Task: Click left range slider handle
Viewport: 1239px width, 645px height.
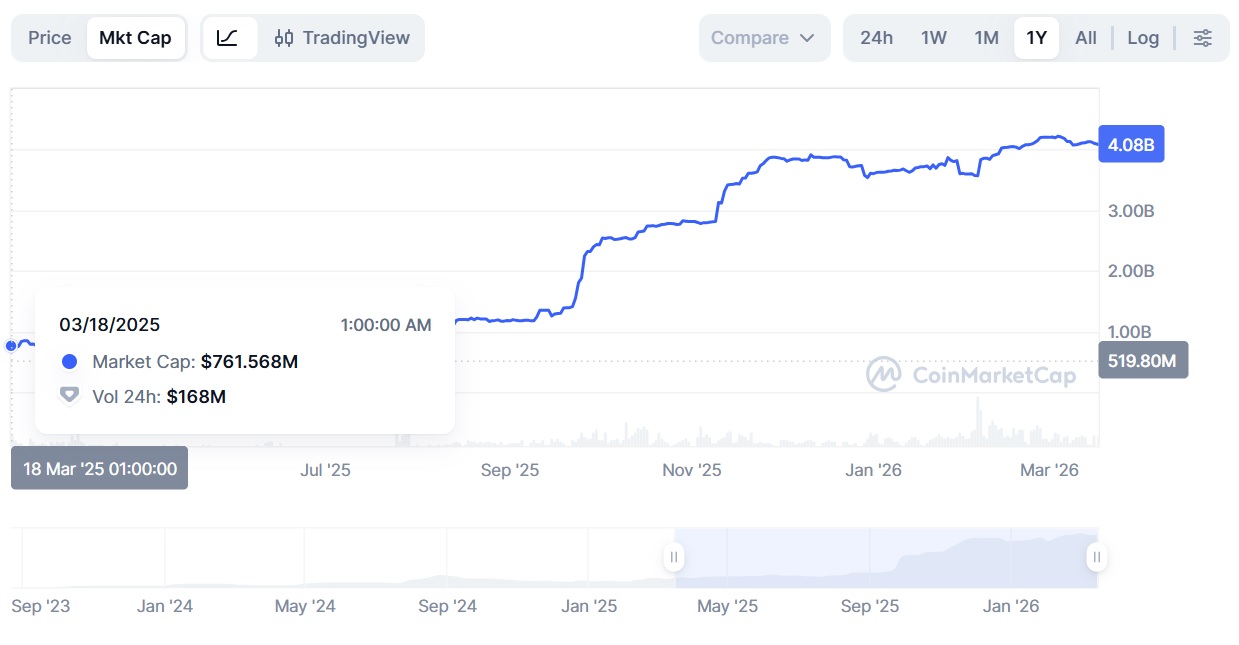Action: coord(674,557)
